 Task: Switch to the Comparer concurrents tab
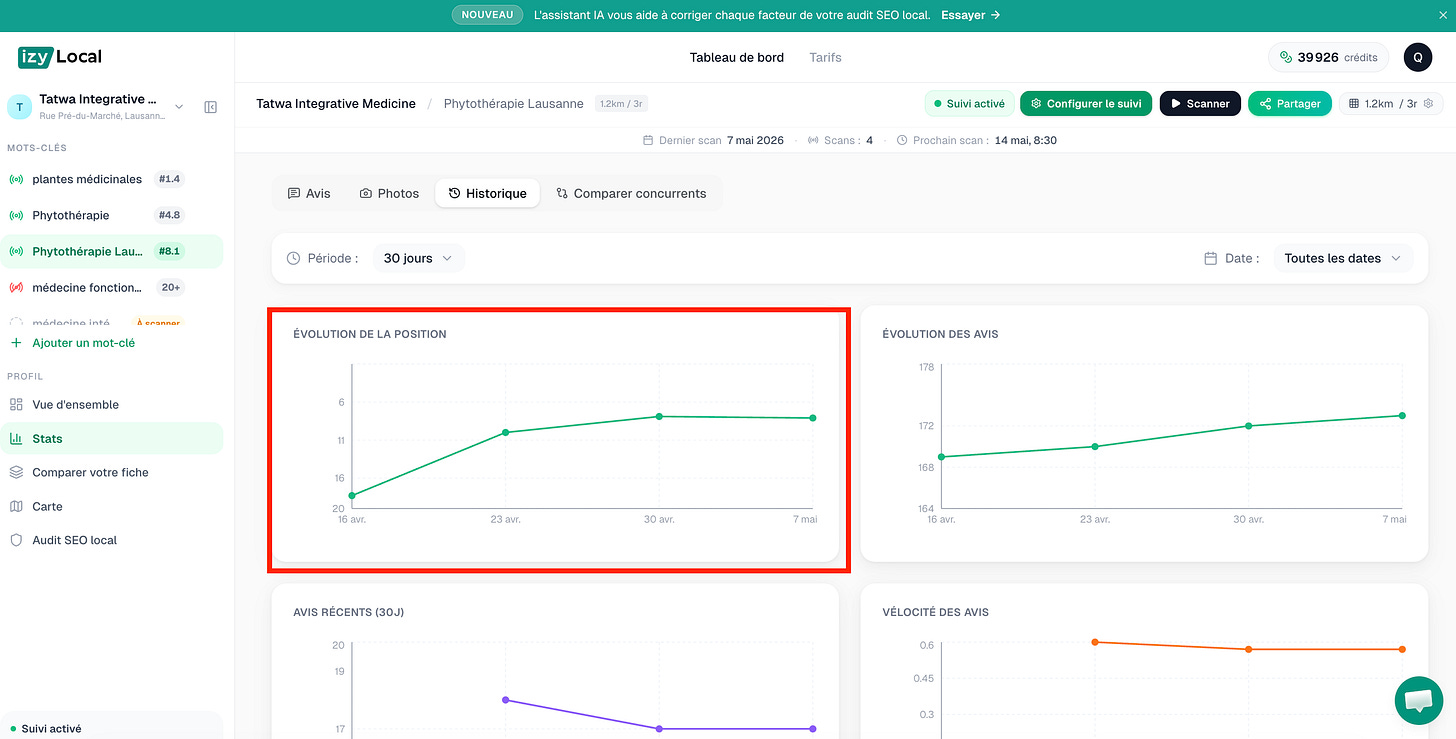[631, 193]
